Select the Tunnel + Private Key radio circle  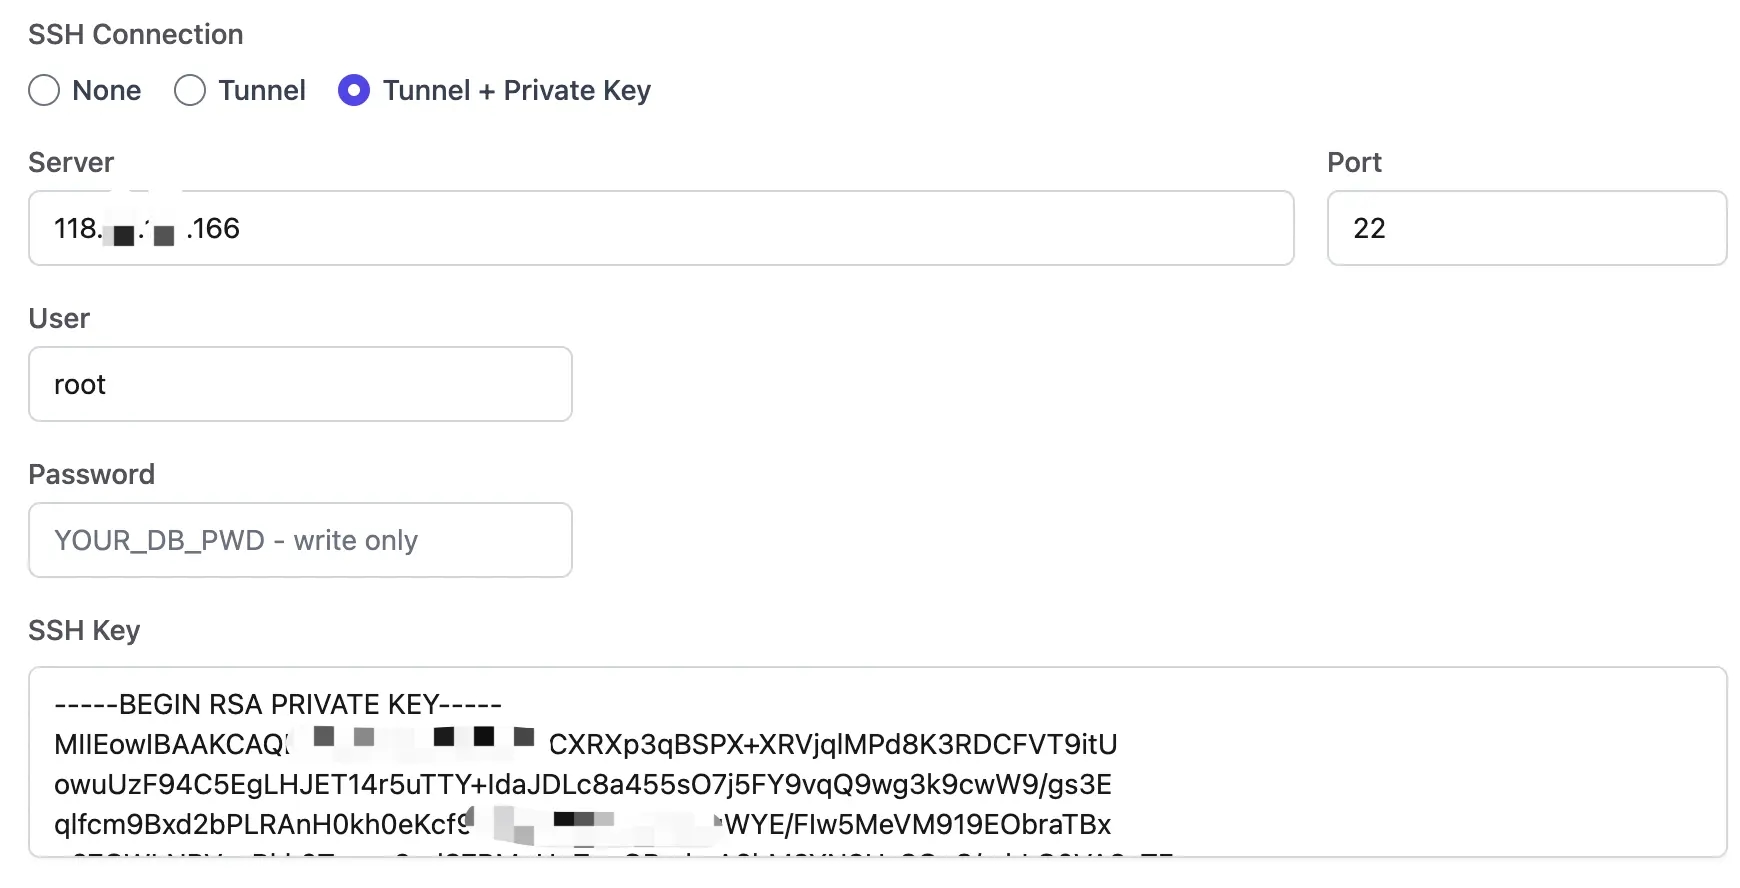(354, 90)
